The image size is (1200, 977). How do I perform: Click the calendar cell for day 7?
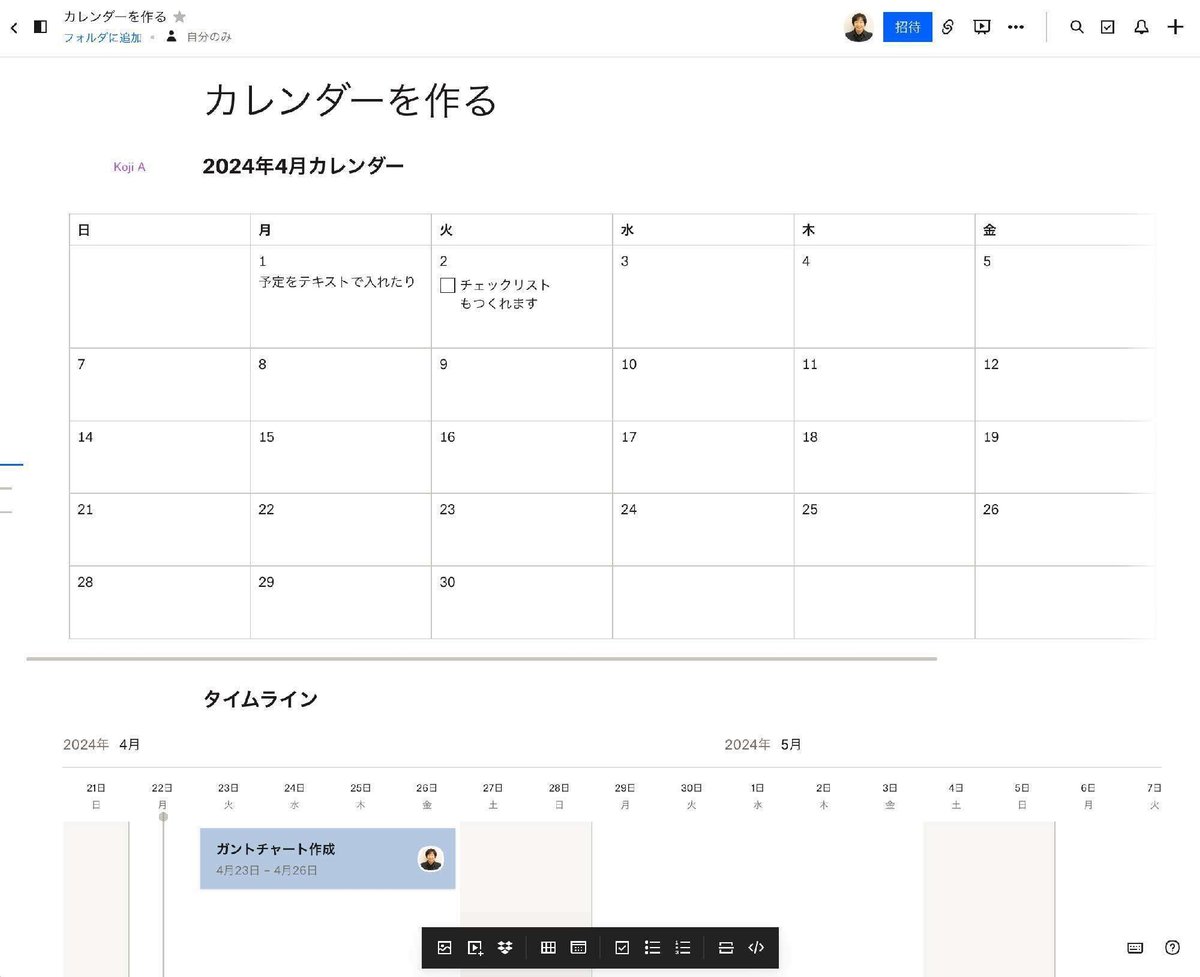pos(160,385)
